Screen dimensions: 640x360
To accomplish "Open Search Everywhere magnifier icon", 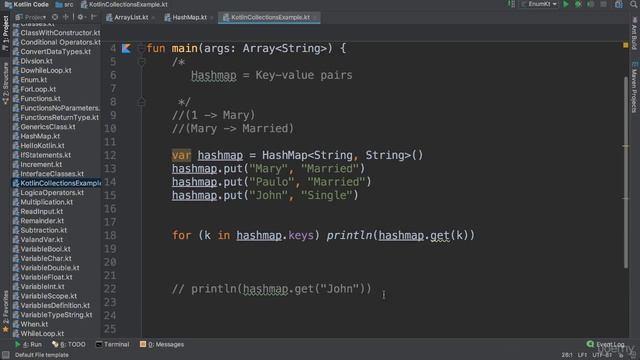I will tap(634, 4).
